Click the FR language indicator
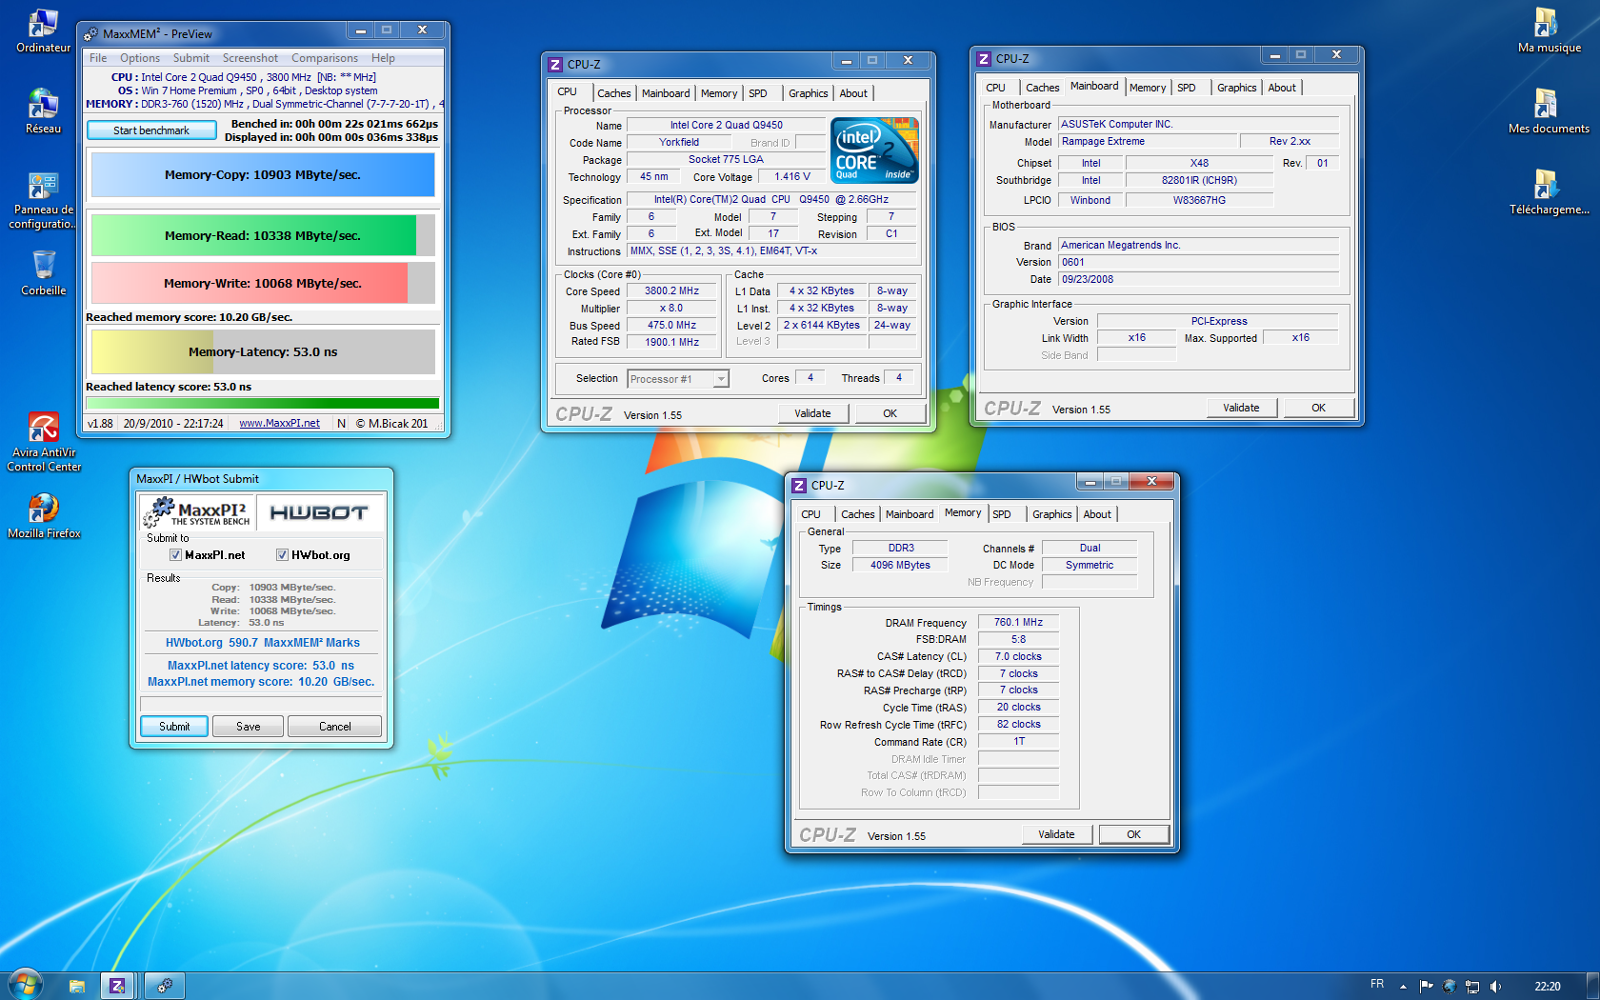The width and height of the screenshot is (1600, 1000). pos(1377,985)
